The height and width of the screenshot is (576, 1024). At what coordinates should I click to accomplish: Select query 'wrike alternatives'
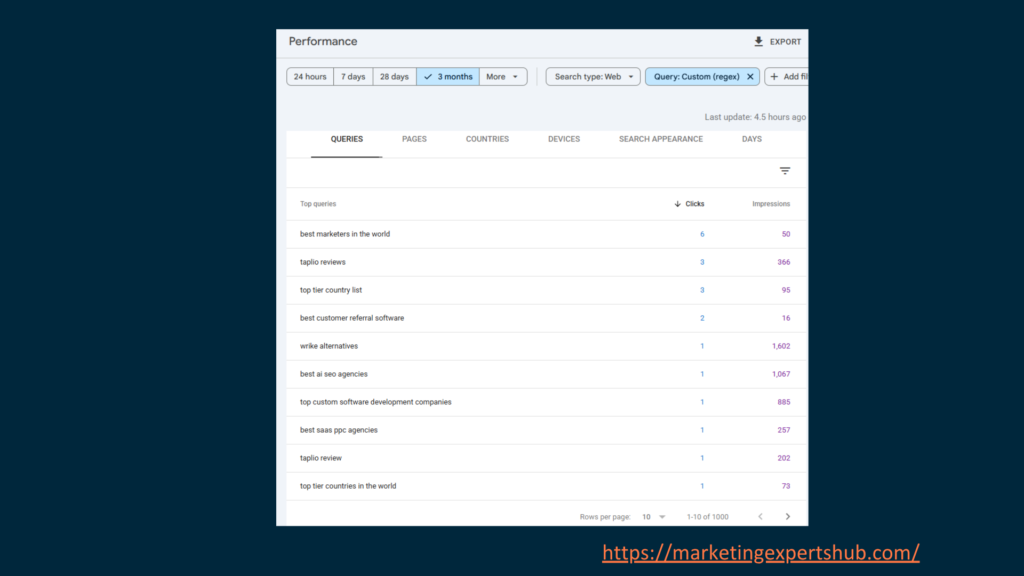pyautogui.click(x=328, y=346)
